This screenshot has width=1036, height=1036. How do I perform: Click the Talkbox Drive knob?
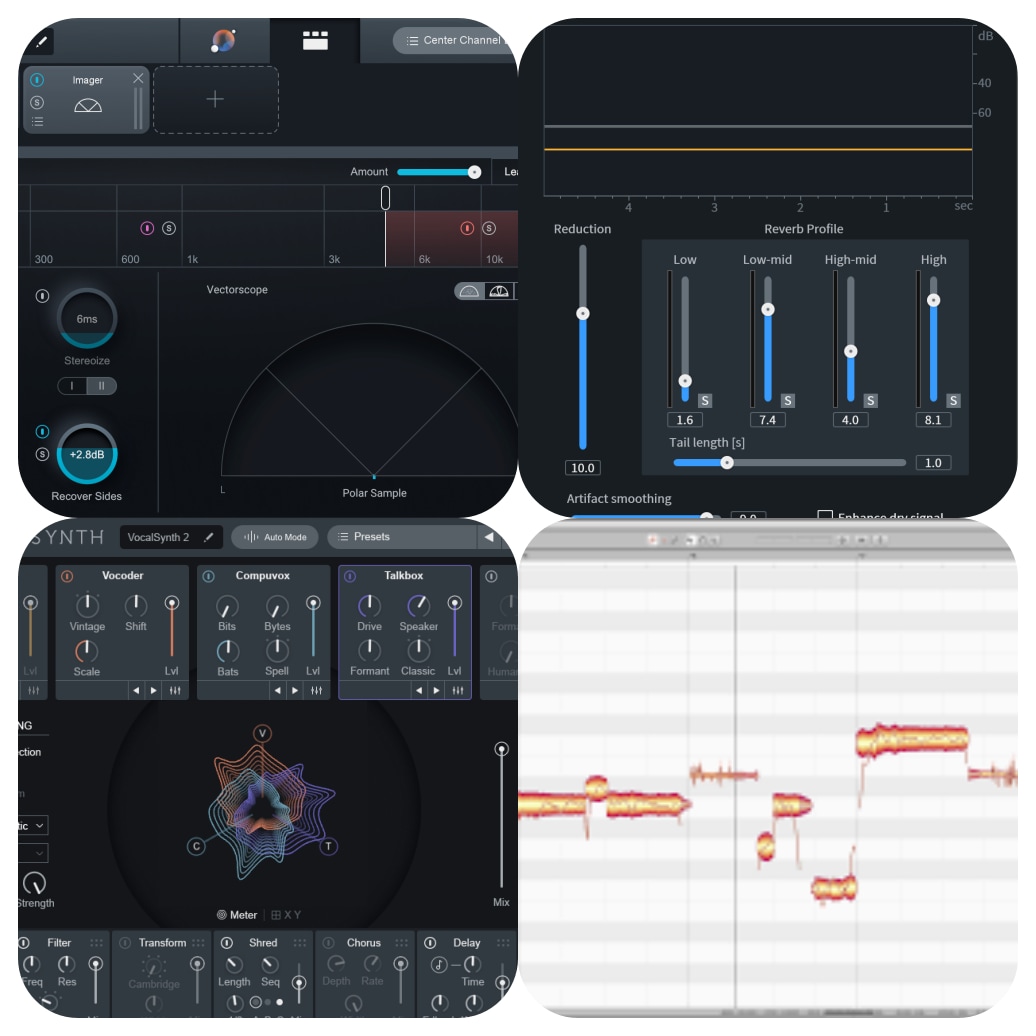pyautogui.click(x=369, y=605)
